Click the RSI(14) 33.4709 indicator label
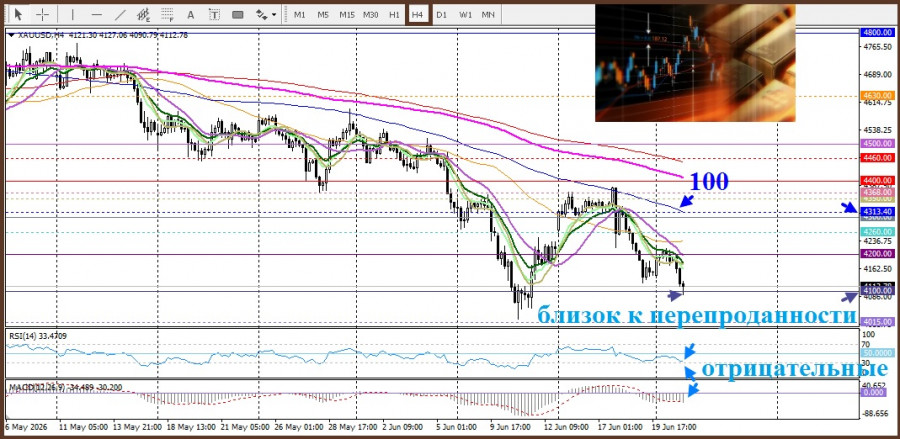Viewport: 900px width, 439px height. click(x=38, y=335)
